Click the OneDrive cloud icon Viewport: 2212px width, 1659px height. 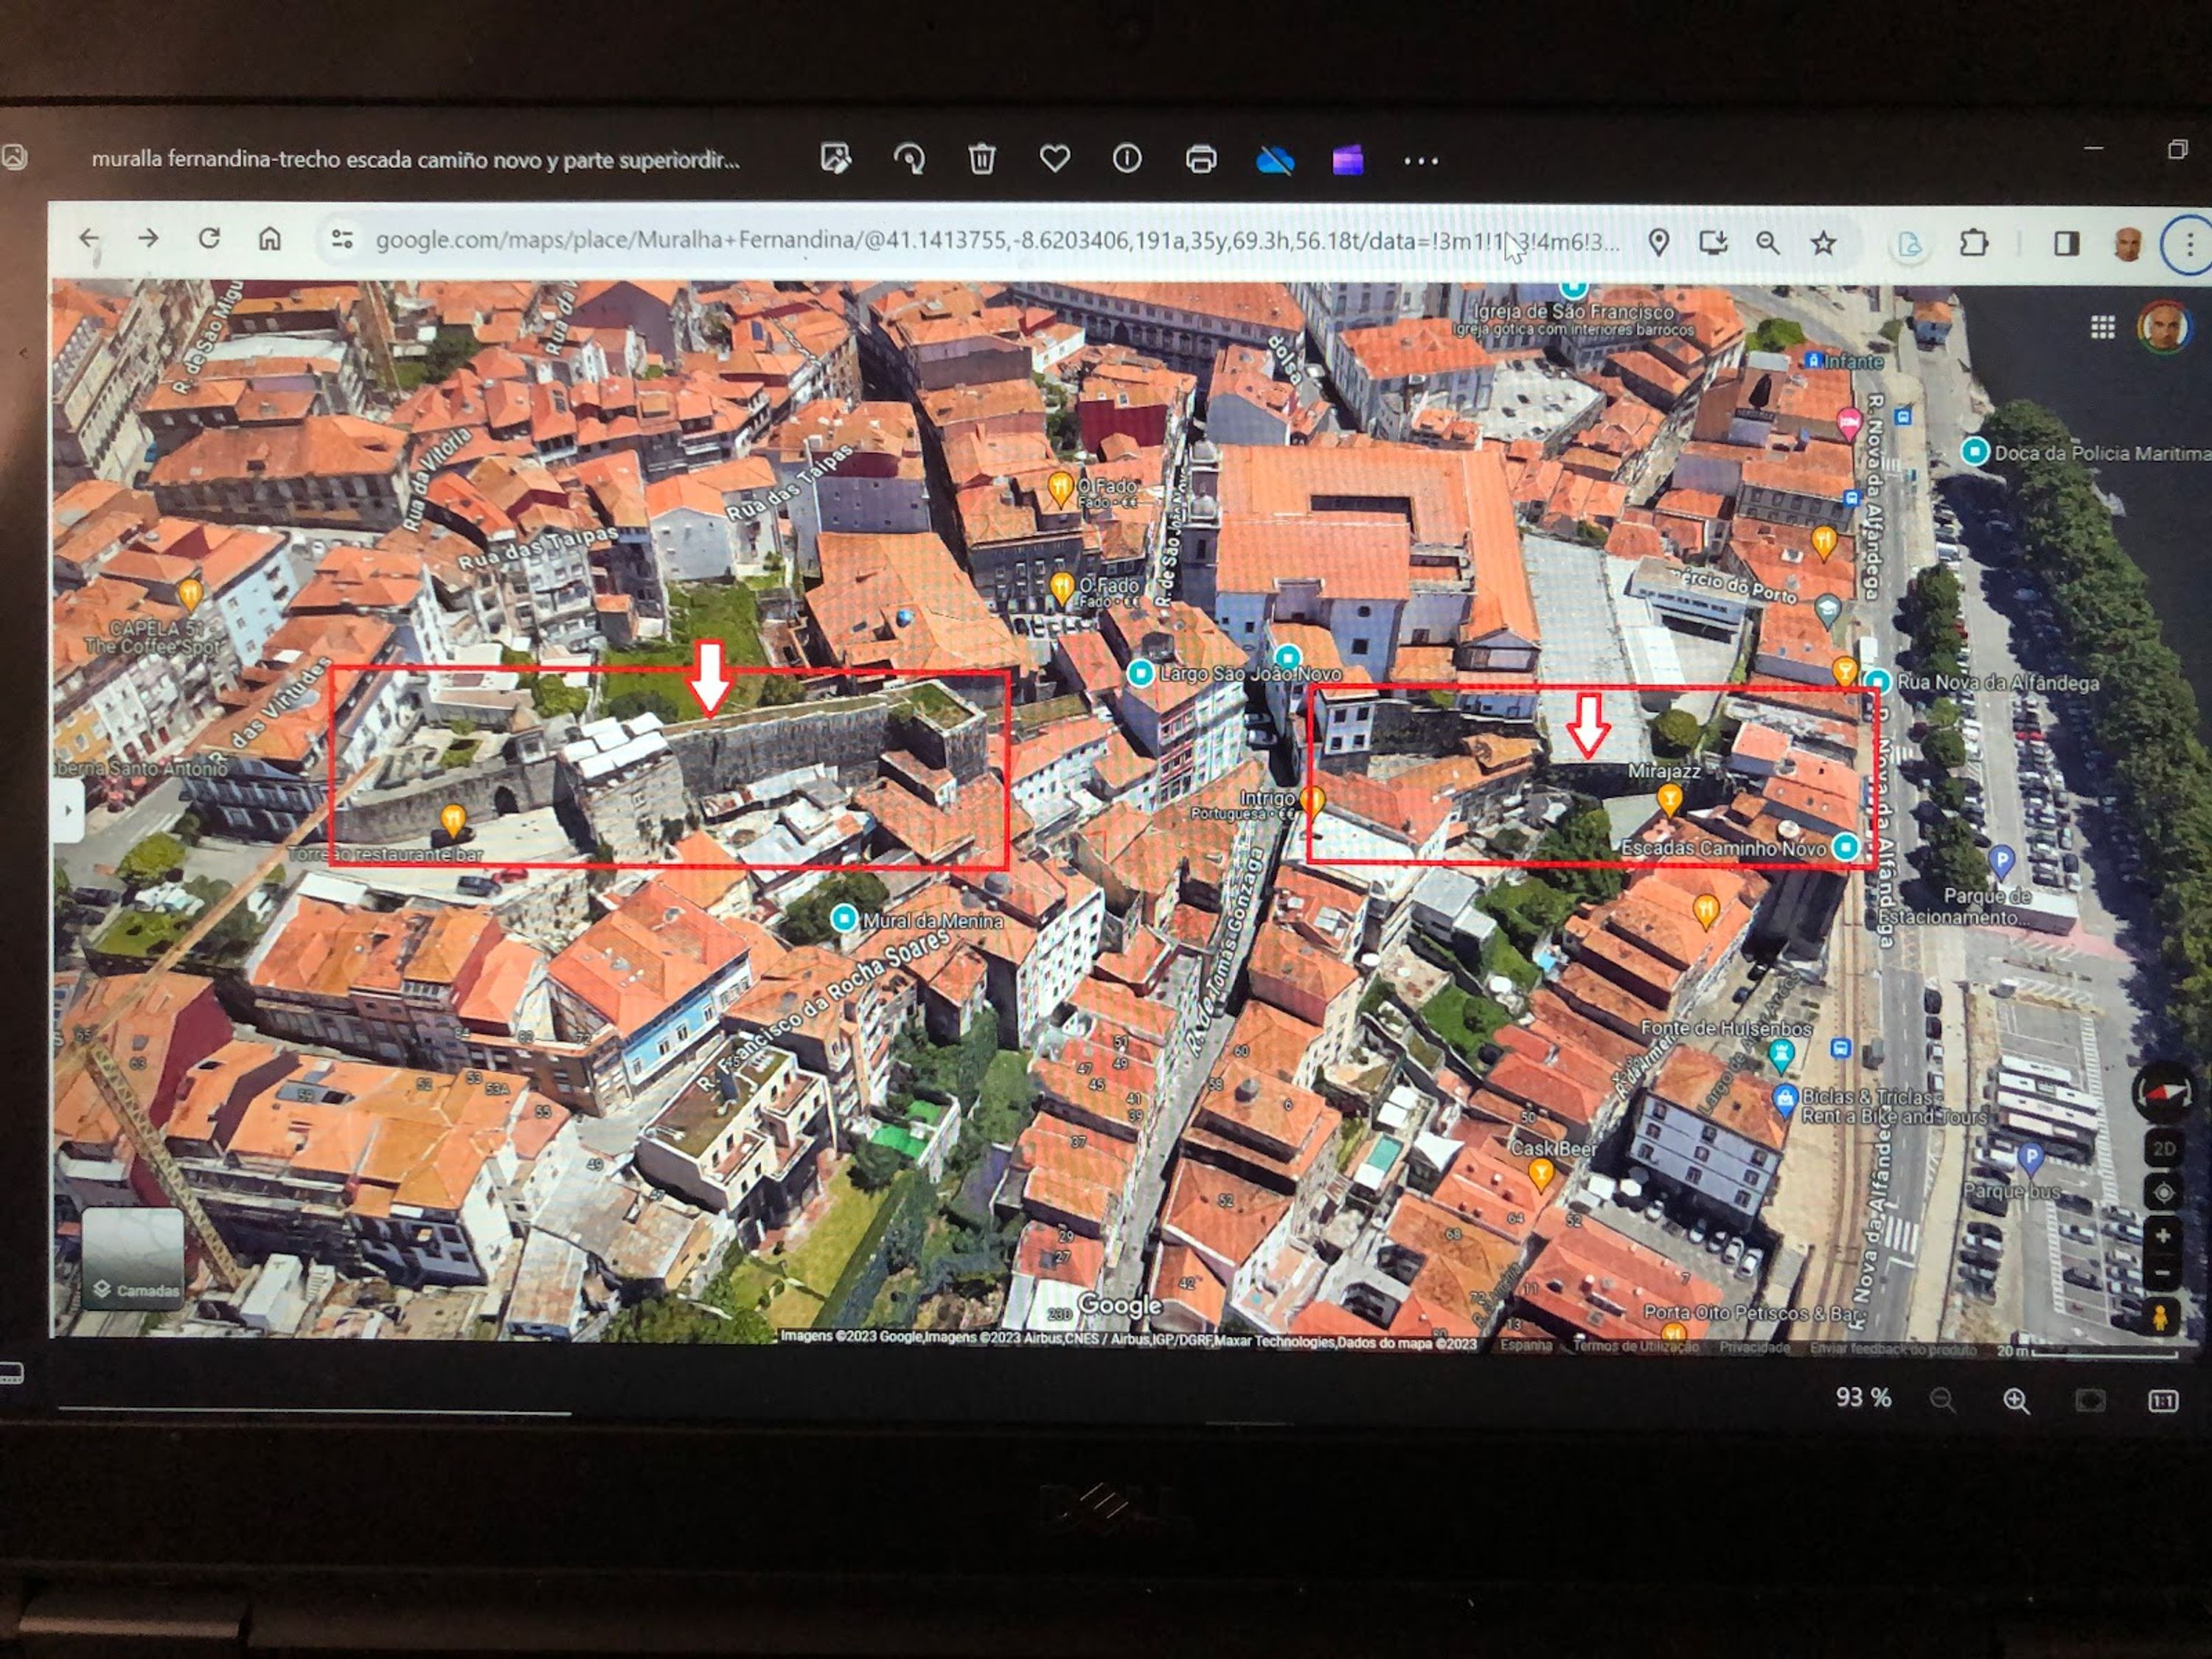pos(1275,160)
